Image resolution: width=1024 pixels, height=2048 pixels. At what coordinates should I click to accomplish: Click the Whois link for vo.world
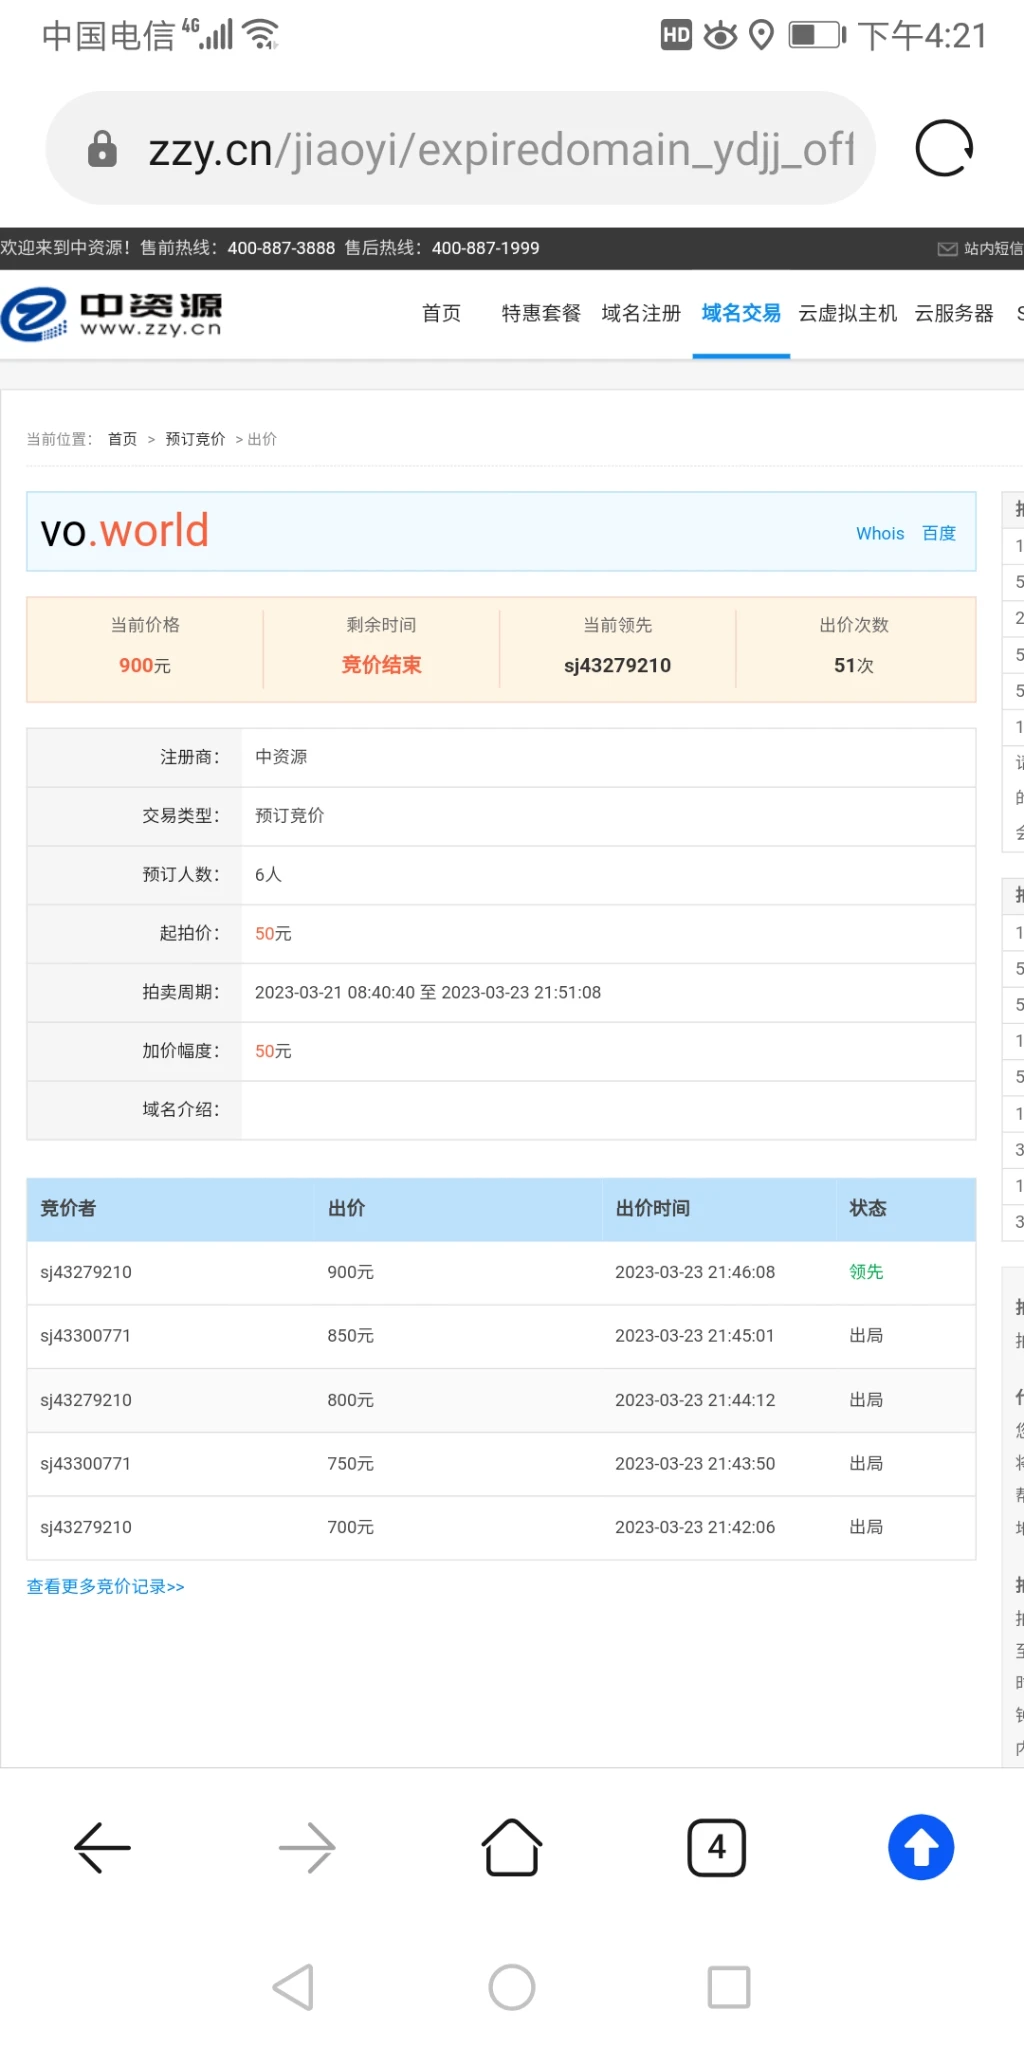[879, 534]
